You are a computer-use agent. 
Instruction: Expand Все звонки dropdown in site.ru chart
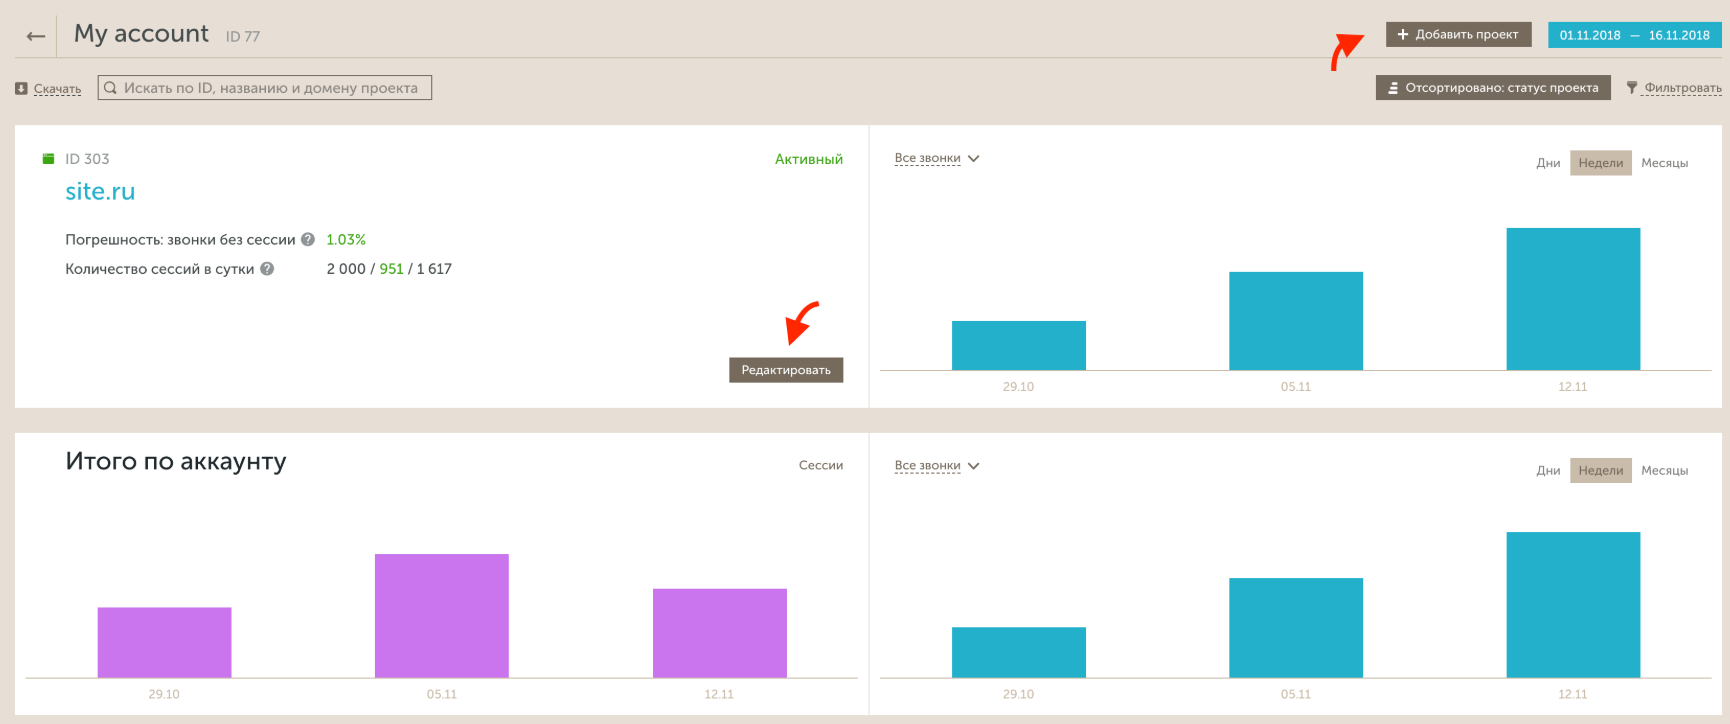point(936,159)
